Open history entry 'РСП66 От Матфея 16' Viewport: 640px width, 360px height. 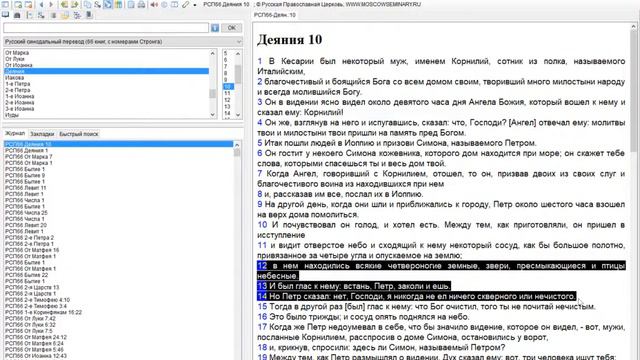pos(118,250)
